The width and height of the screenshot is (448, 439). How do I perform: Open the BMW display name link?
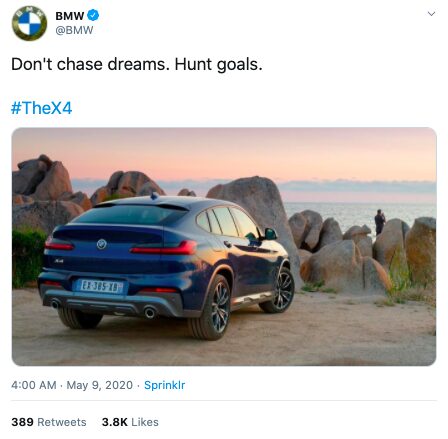pyautogui.click(x=69, y=16)
